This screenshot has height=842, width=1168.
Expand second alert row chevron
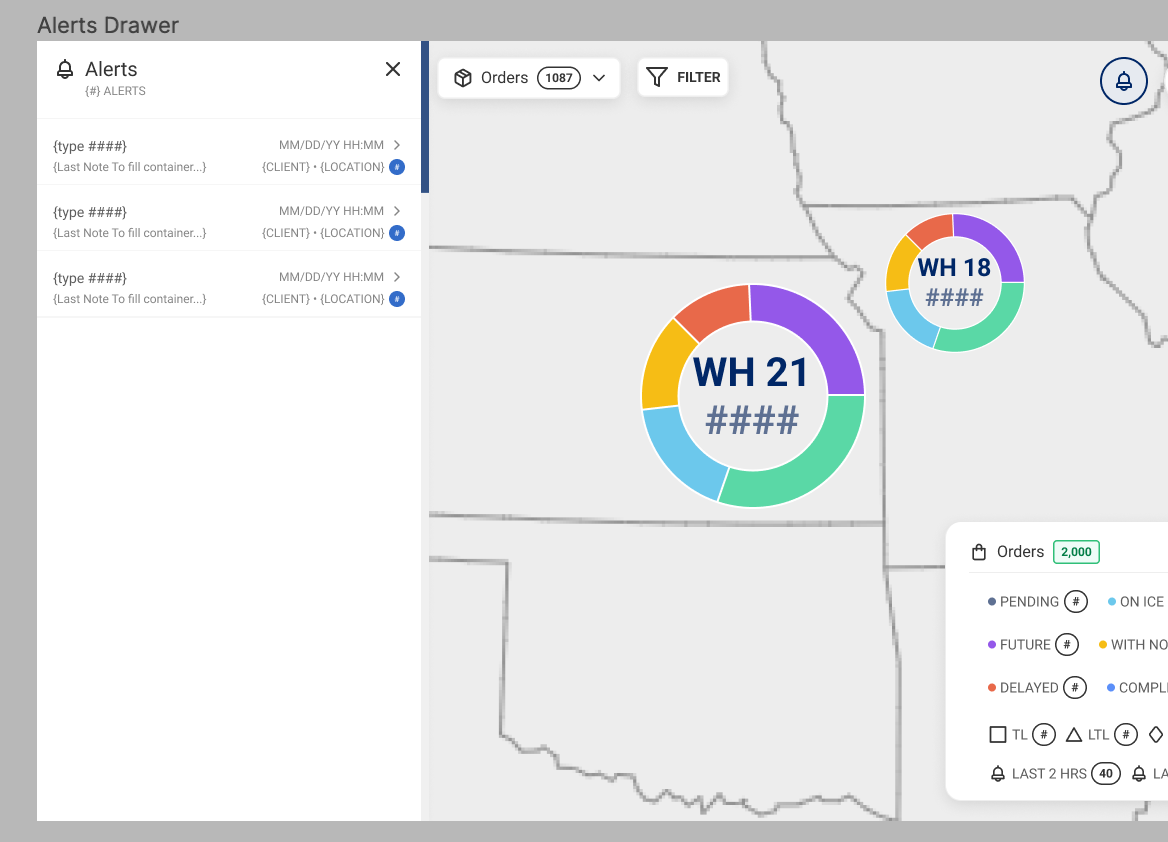click(397, 211)
